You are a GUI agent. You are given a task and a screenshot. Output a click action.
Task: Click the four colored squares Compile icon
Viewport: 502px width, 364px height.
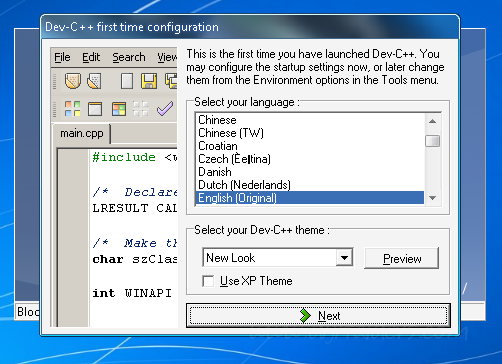point(73,109)
